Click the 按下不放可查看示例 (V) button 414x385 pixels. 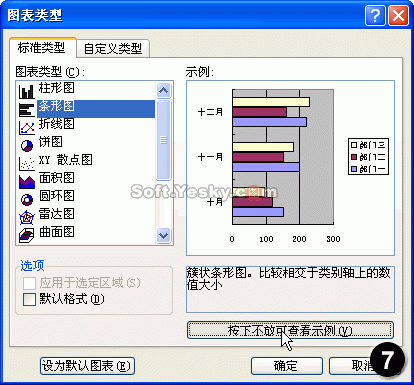(290, 330)
